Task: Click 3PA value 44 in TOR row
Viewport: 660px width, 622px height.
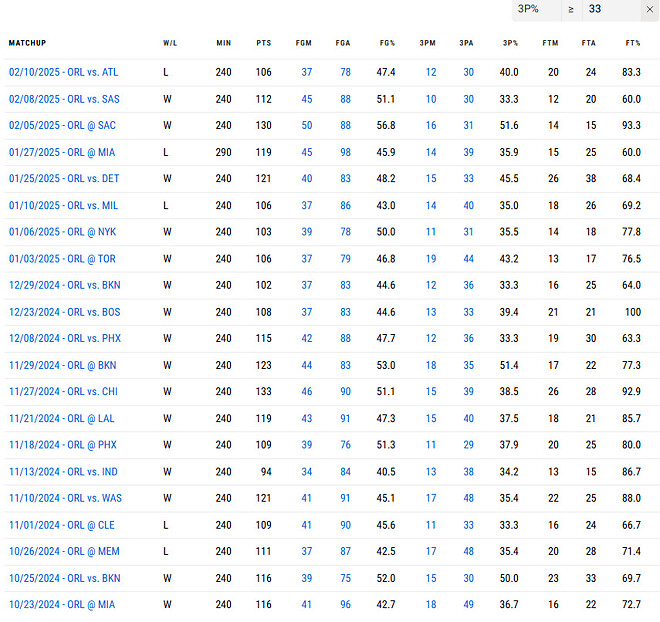Action: 468,259
